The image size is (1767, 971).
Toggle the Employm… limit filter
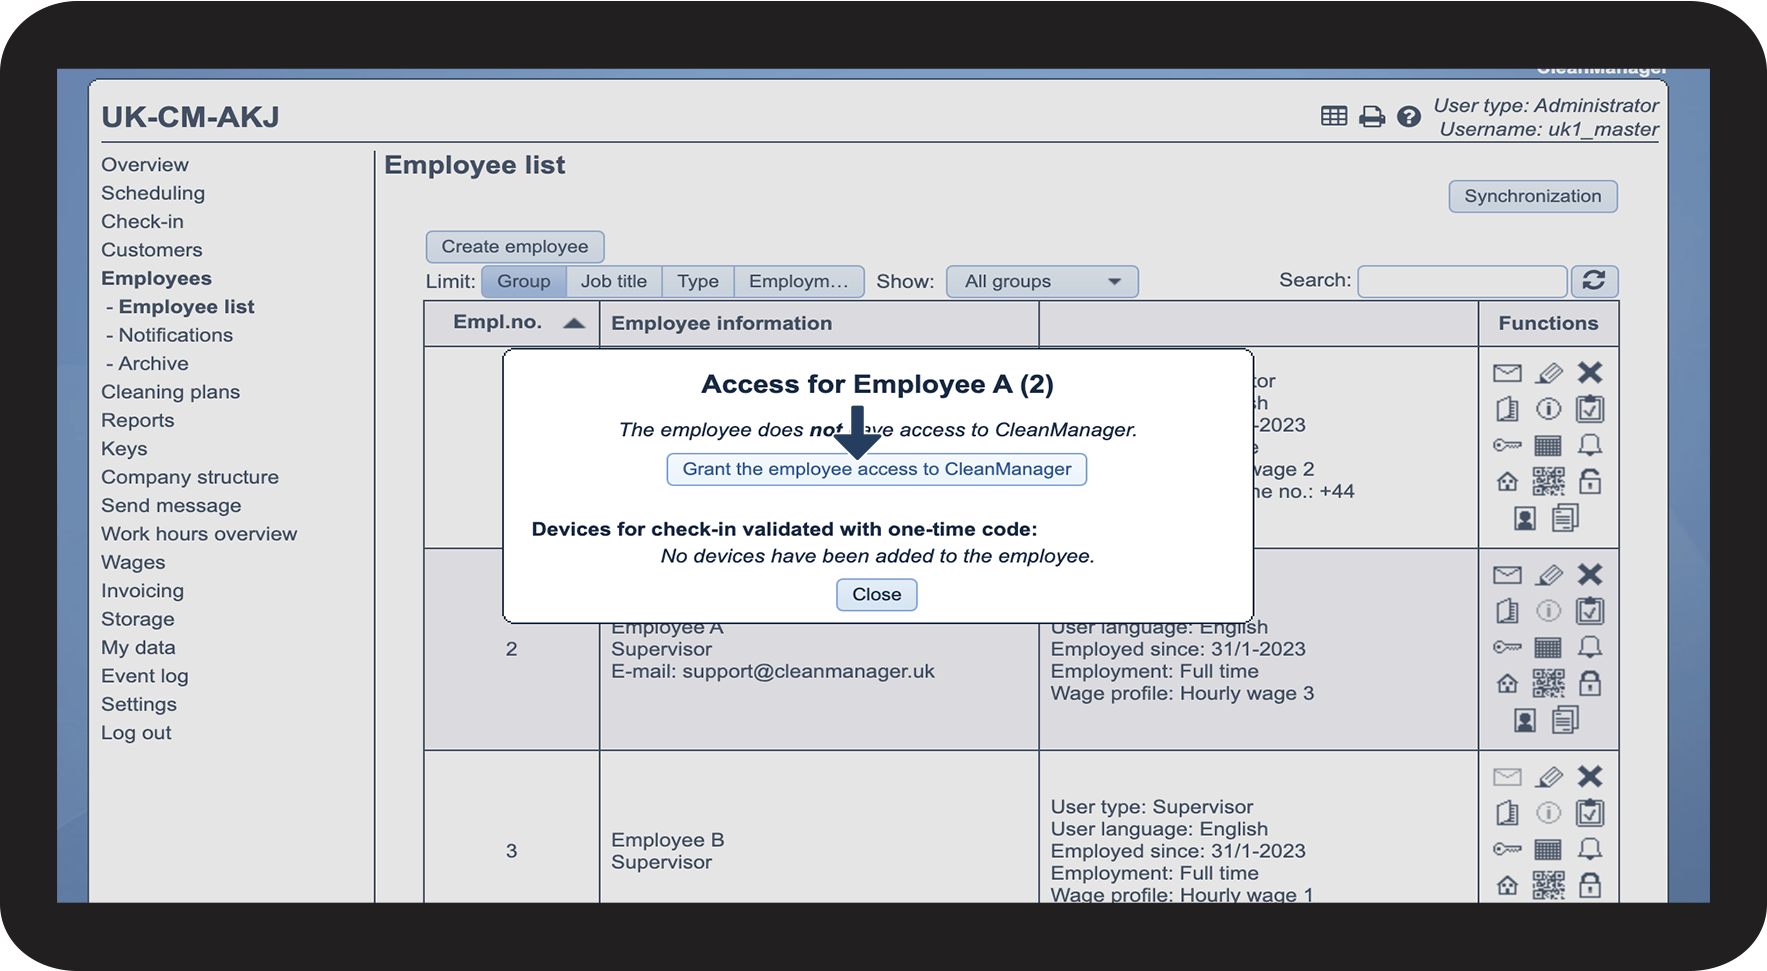click(799, 281)
